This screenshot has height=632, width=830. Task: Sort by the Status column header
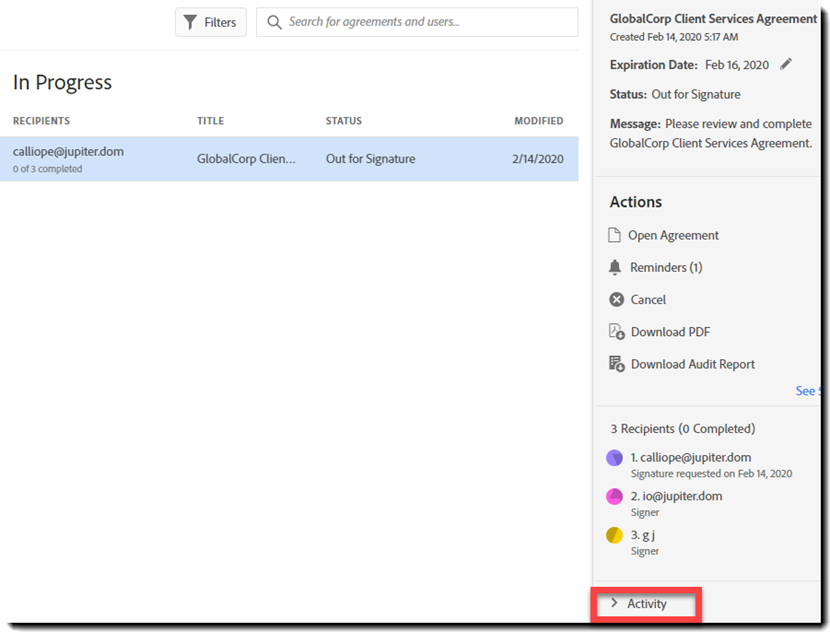pos(344,121)
